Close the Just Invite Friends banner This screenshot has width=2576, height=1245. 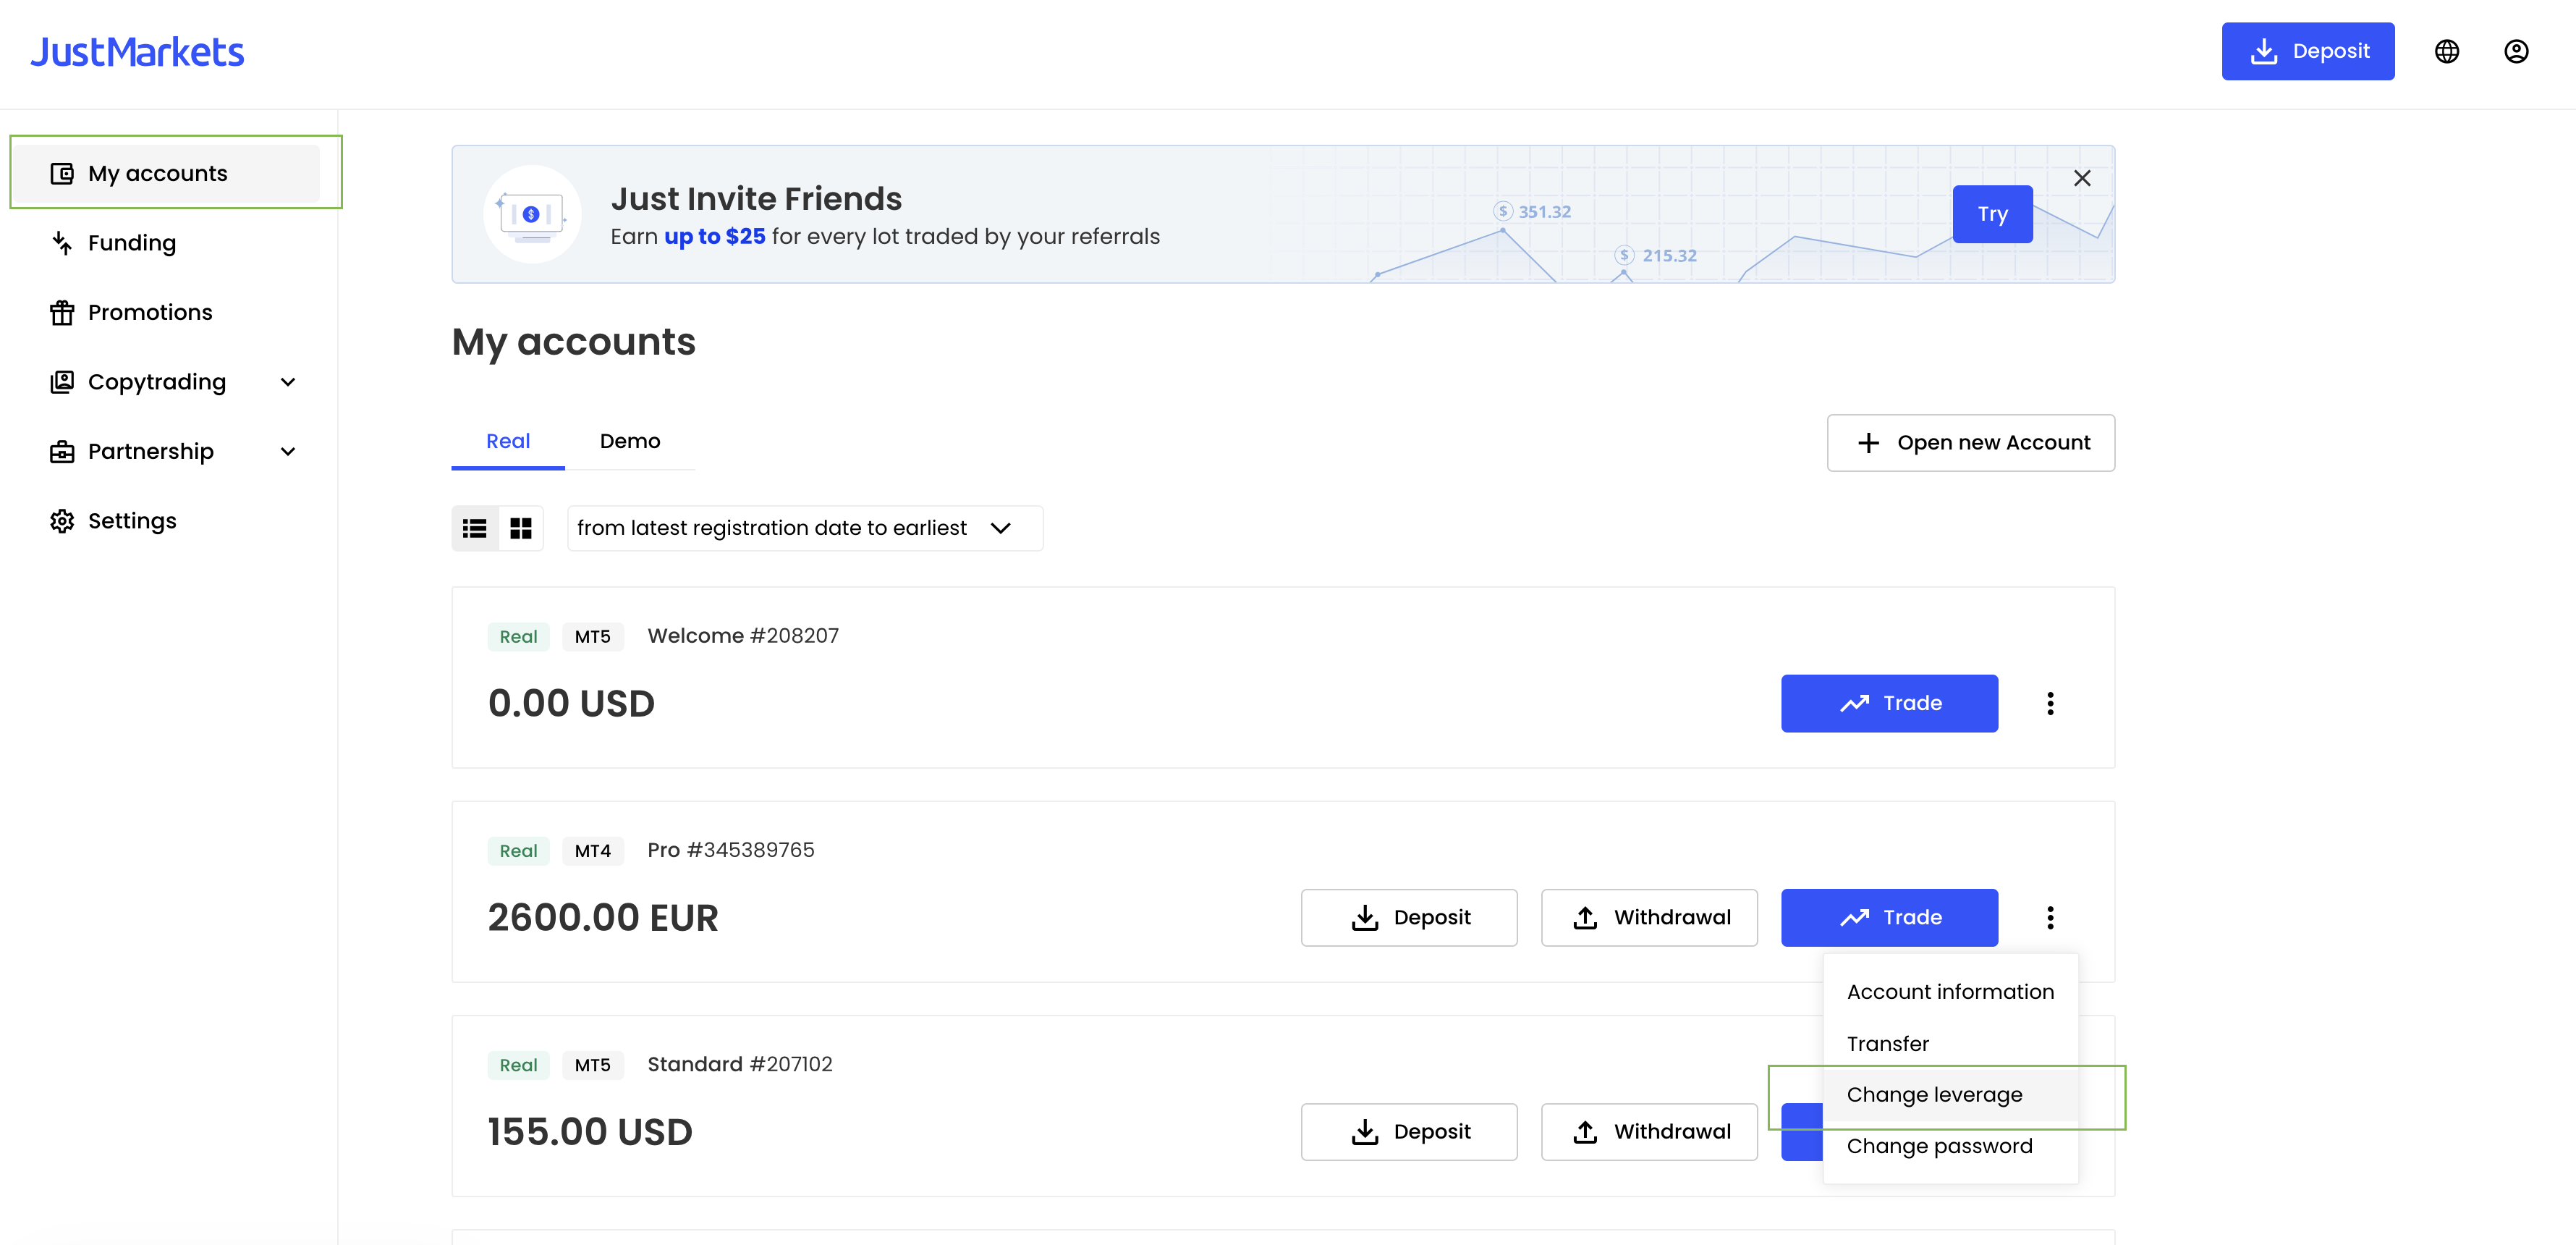click(x=2082, y=178)
